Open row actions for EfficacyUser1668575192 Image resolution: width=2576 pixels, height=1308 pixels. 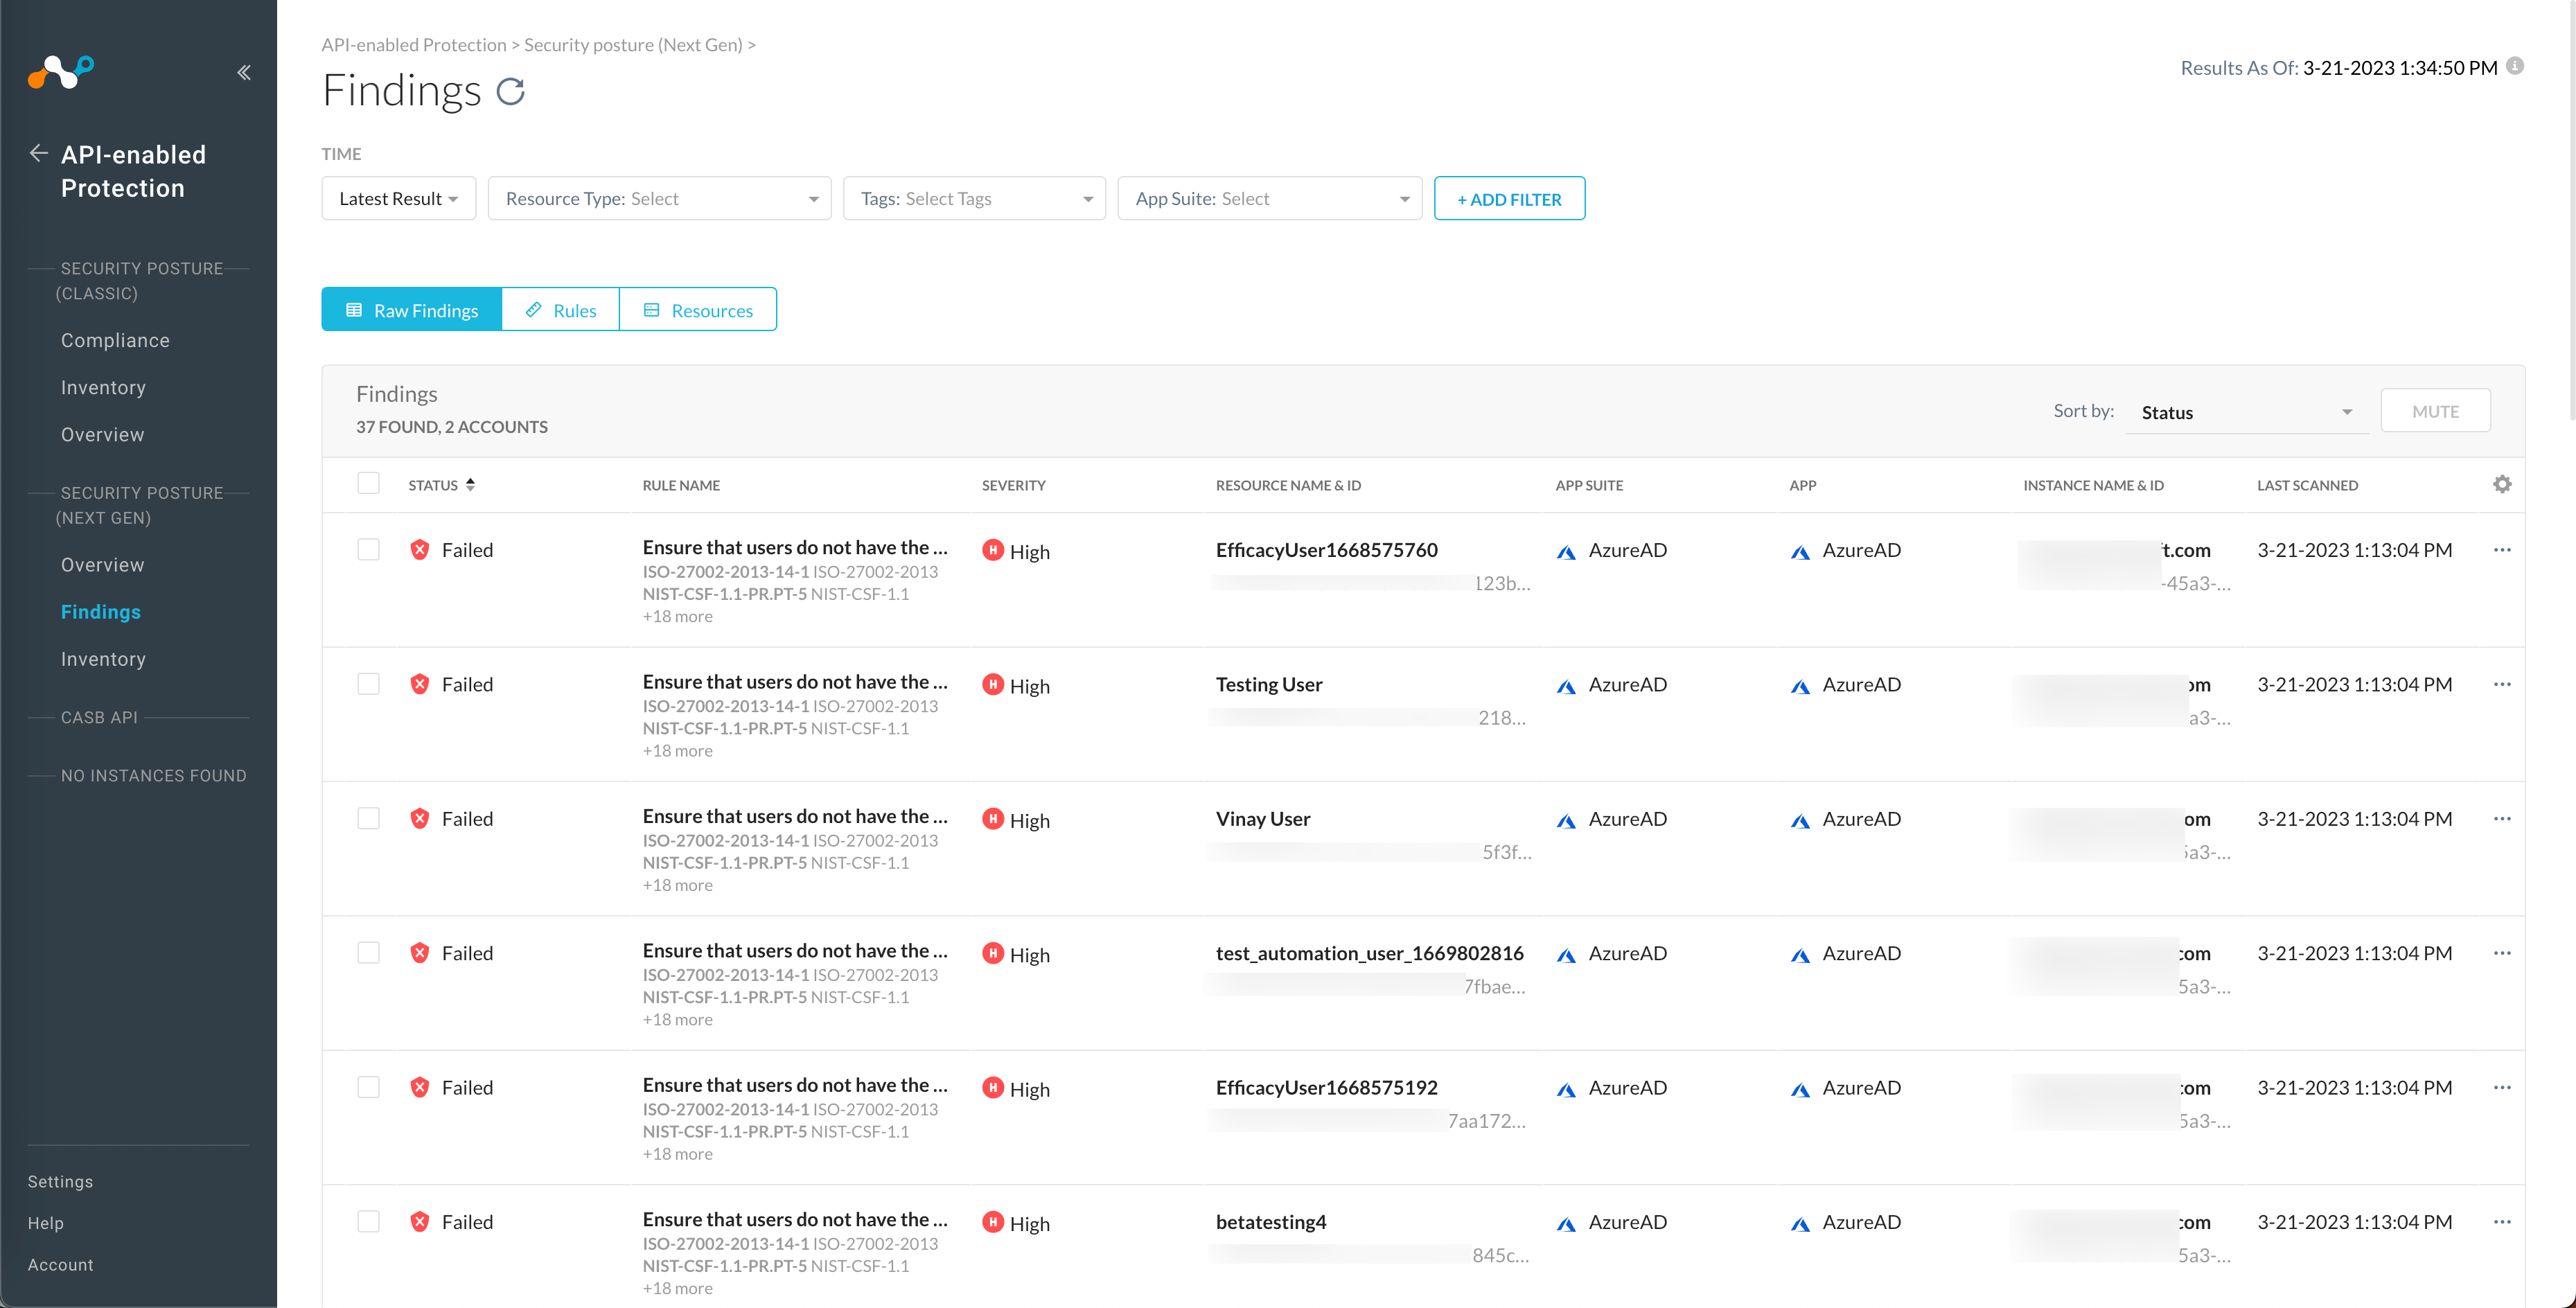coord(2502,1087)
